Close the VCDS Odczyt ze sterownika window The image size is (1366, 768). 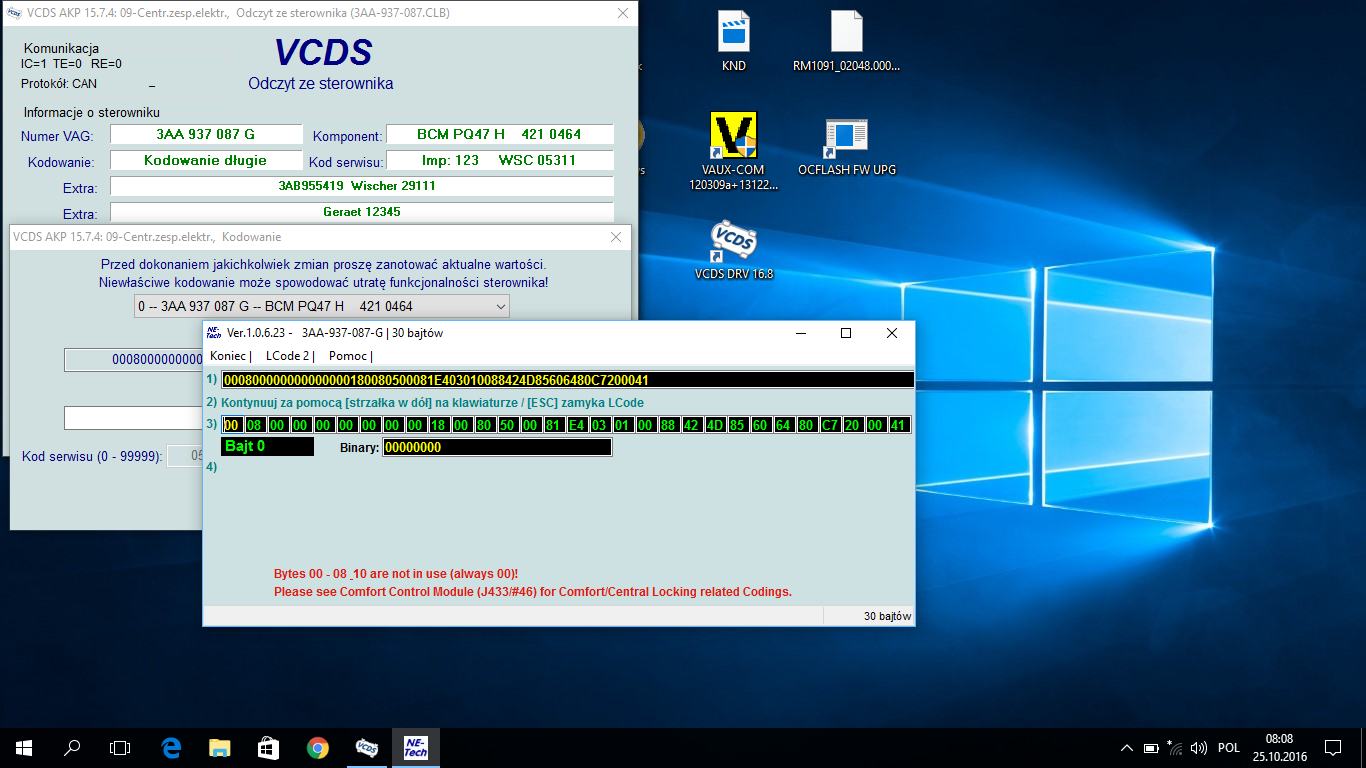click(x=623, y=14)
